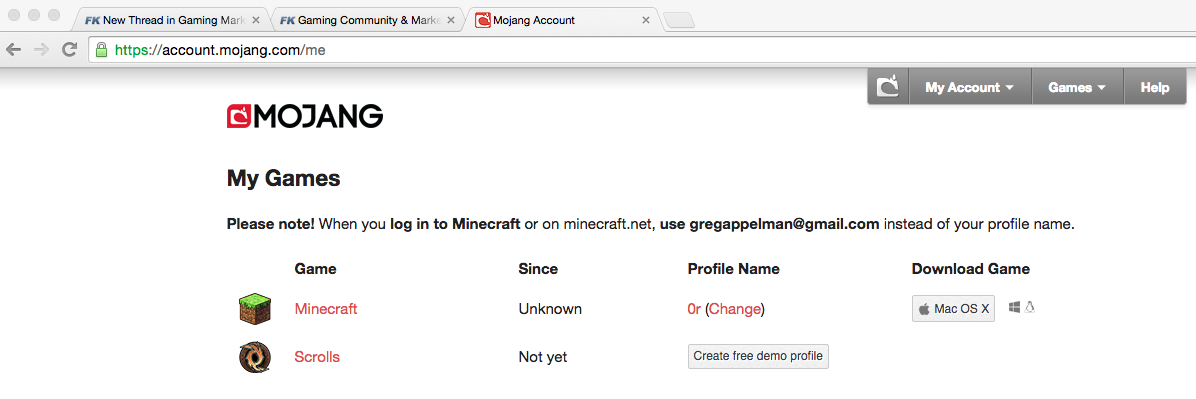Click the 'Unknown' since value
The width and height of the screenshot is (1196, 399).
click(550, 309)
